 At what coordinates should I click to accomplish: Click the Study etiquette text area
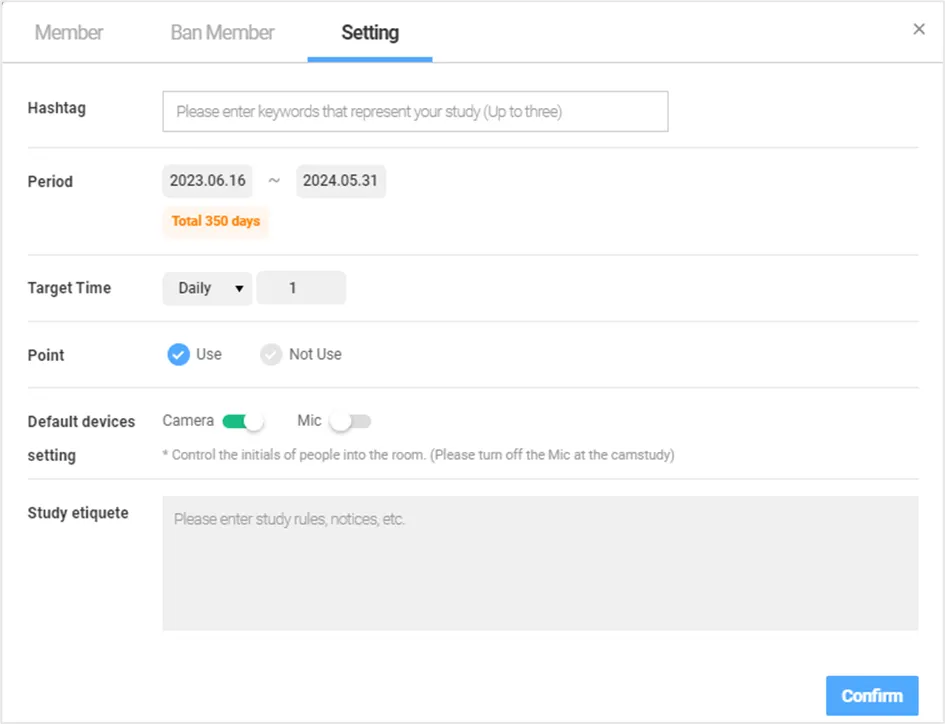[x=540, y=563]
